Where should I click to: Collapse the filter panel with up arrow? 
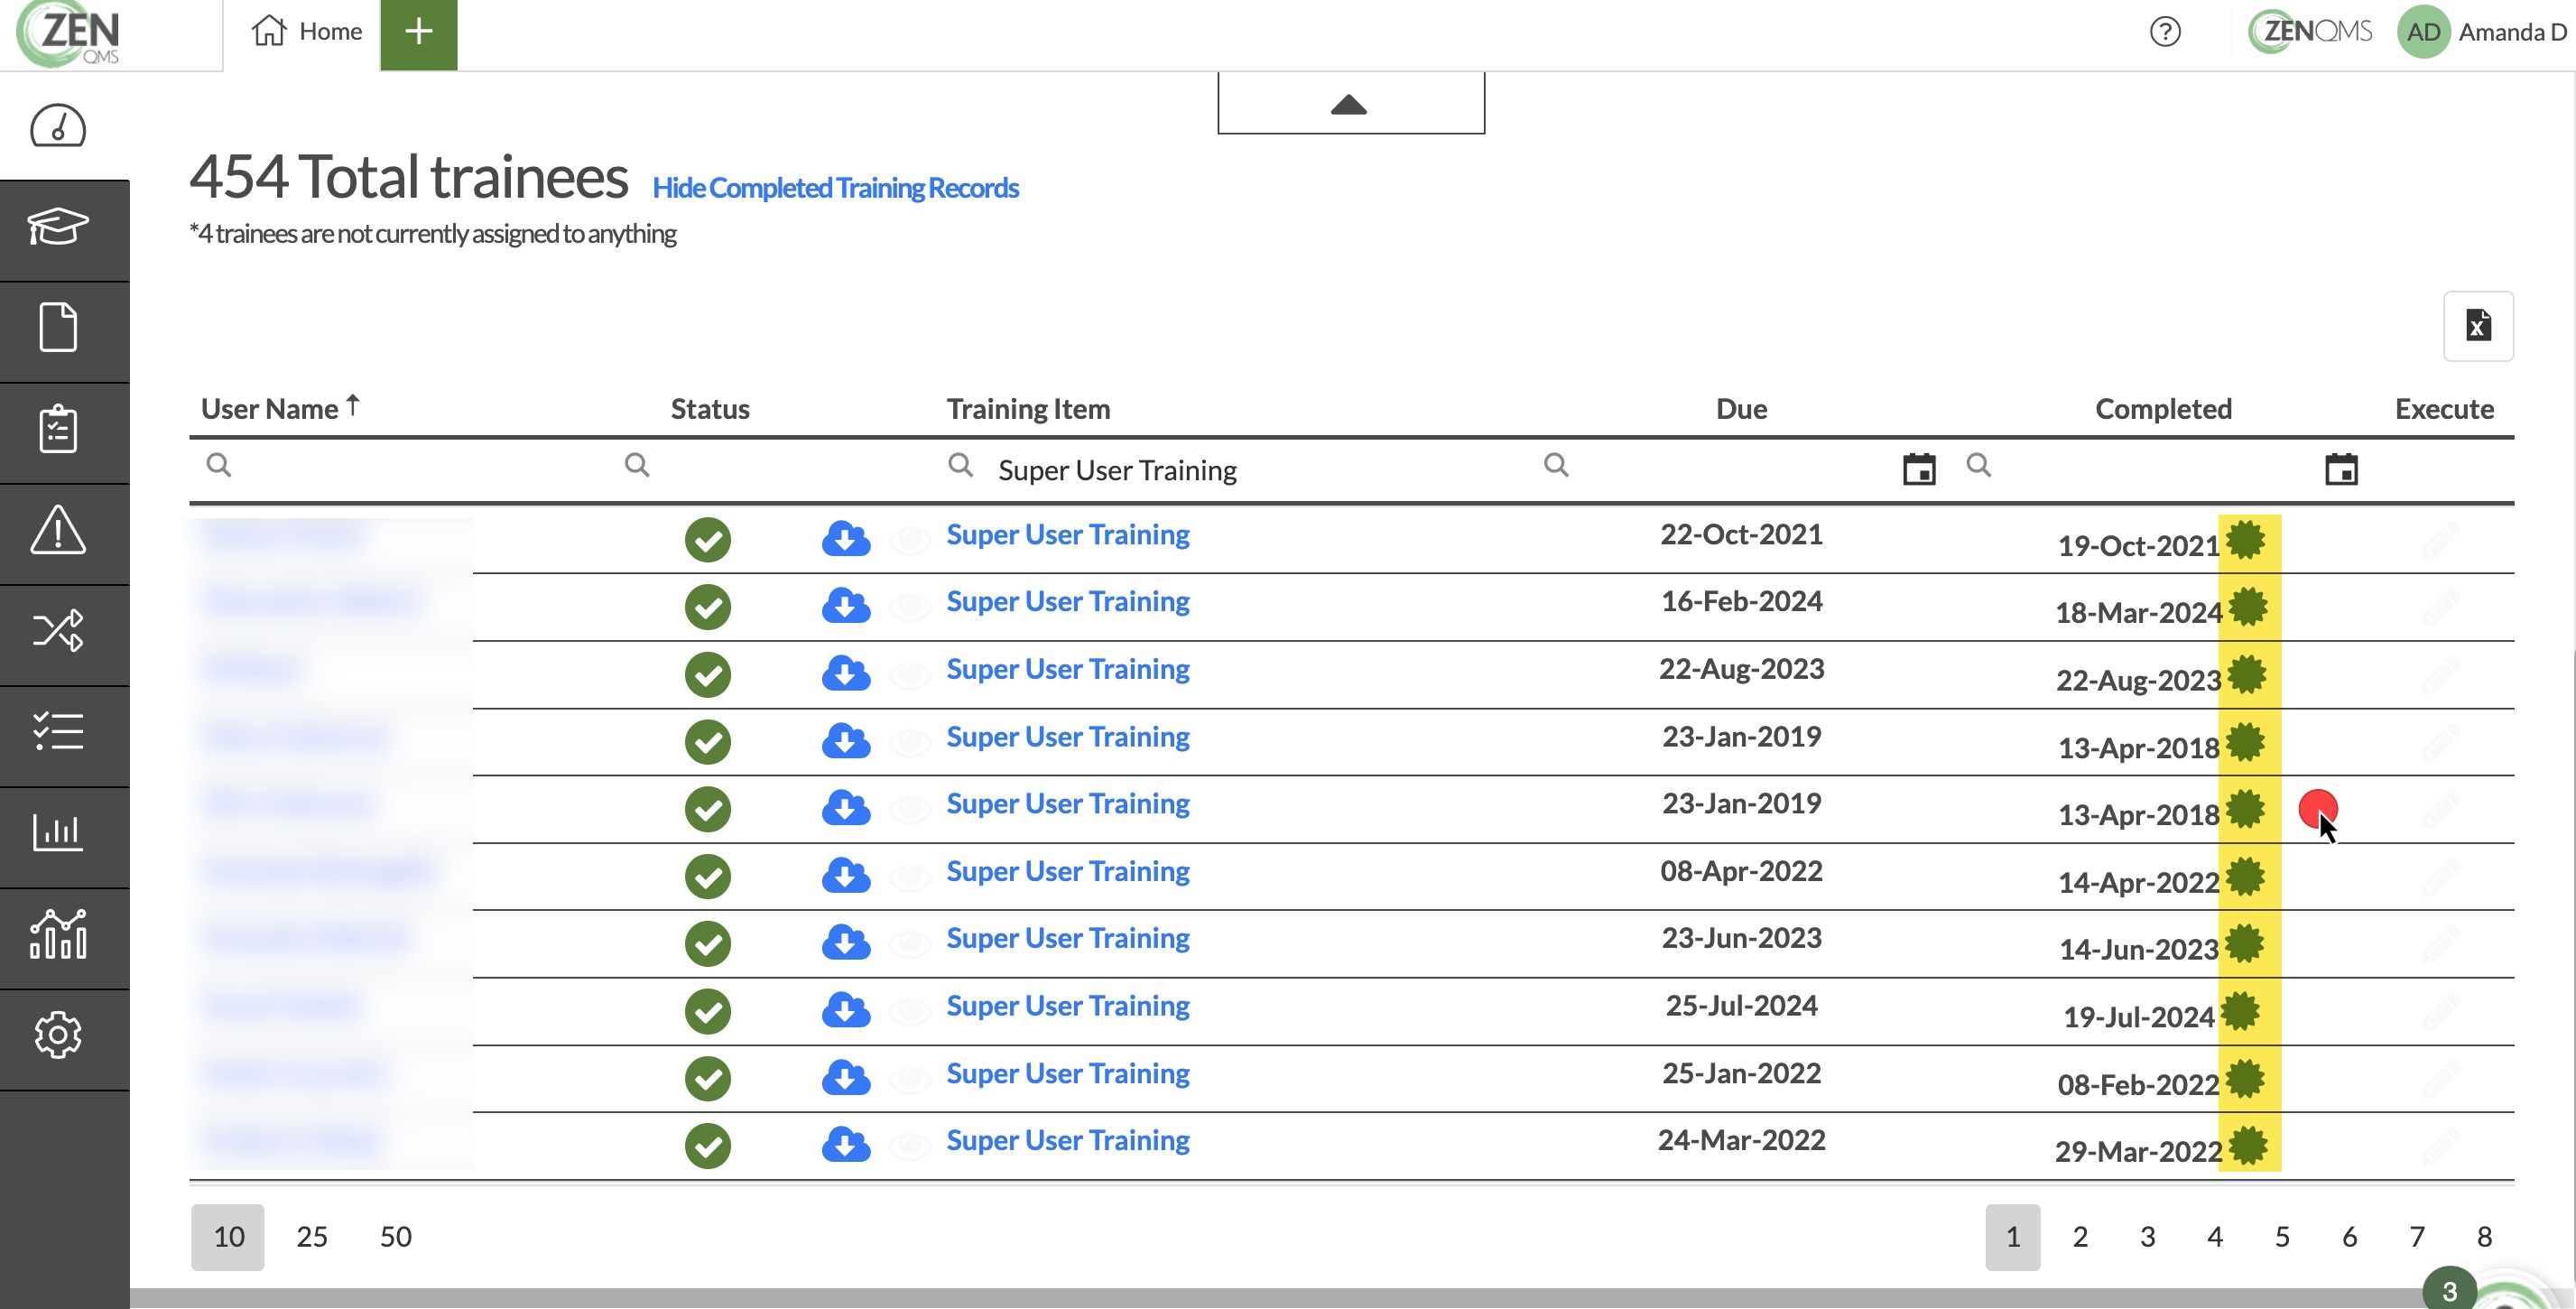tap(1350, 103)
